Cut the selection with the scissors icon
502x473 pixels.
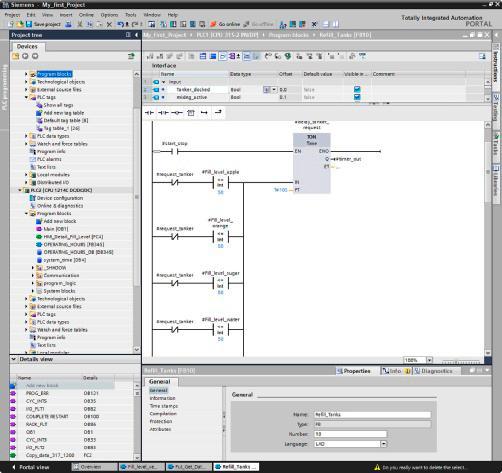point(80,24)
